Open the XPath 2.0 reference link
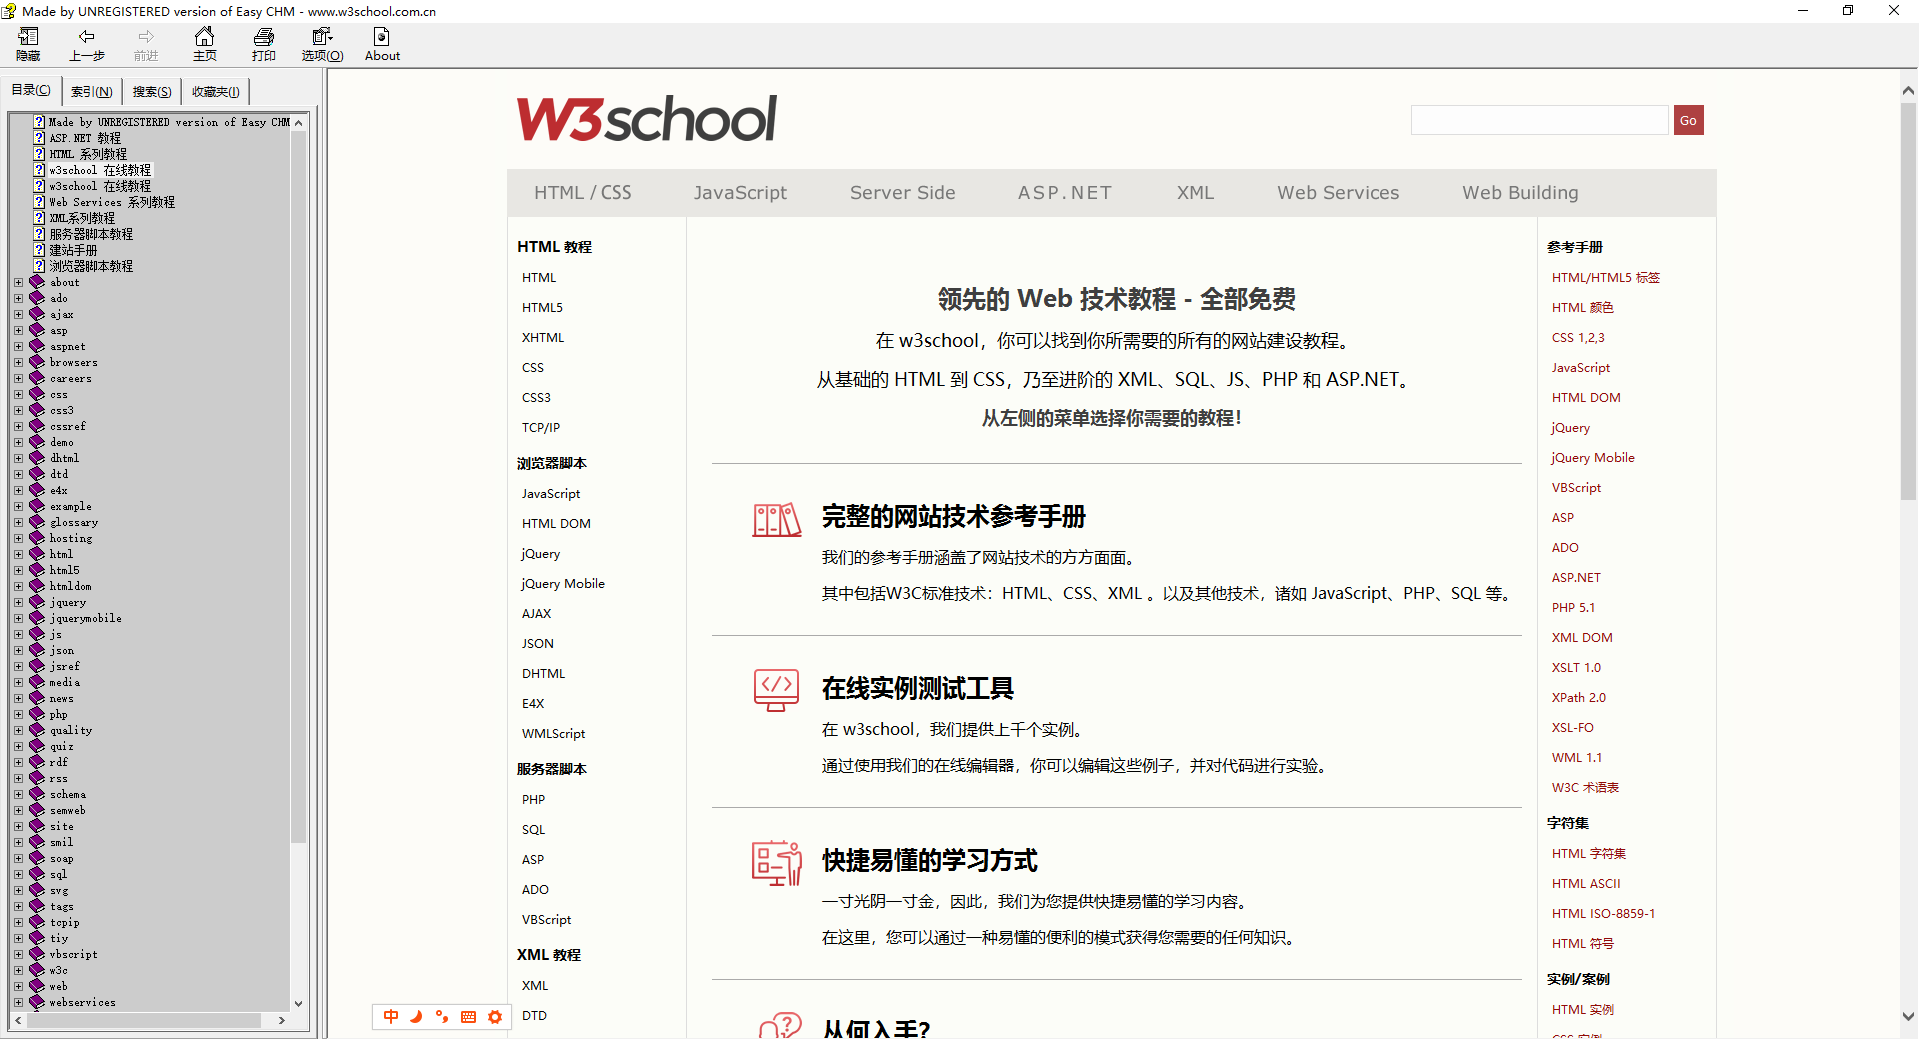Viewport: 1919px width, 1039px height. [x=1578, y=698]
